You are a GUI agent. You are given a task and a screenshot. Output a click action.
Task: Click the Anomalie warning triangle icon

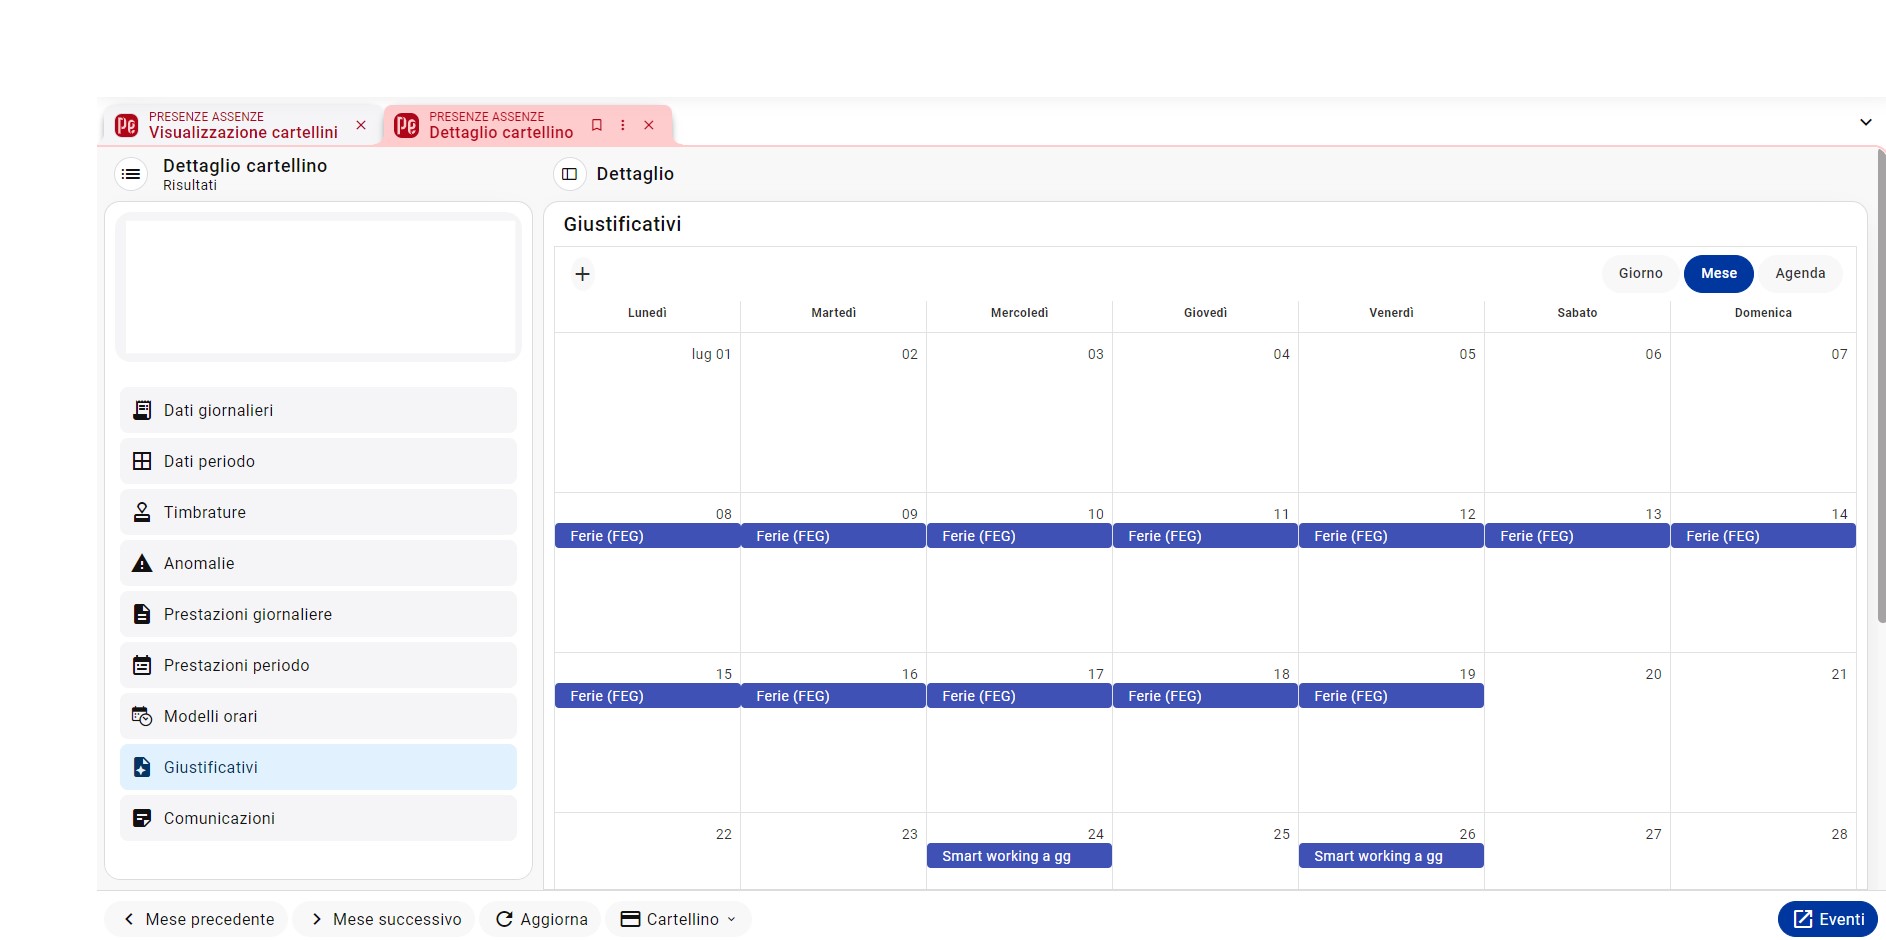142,563
